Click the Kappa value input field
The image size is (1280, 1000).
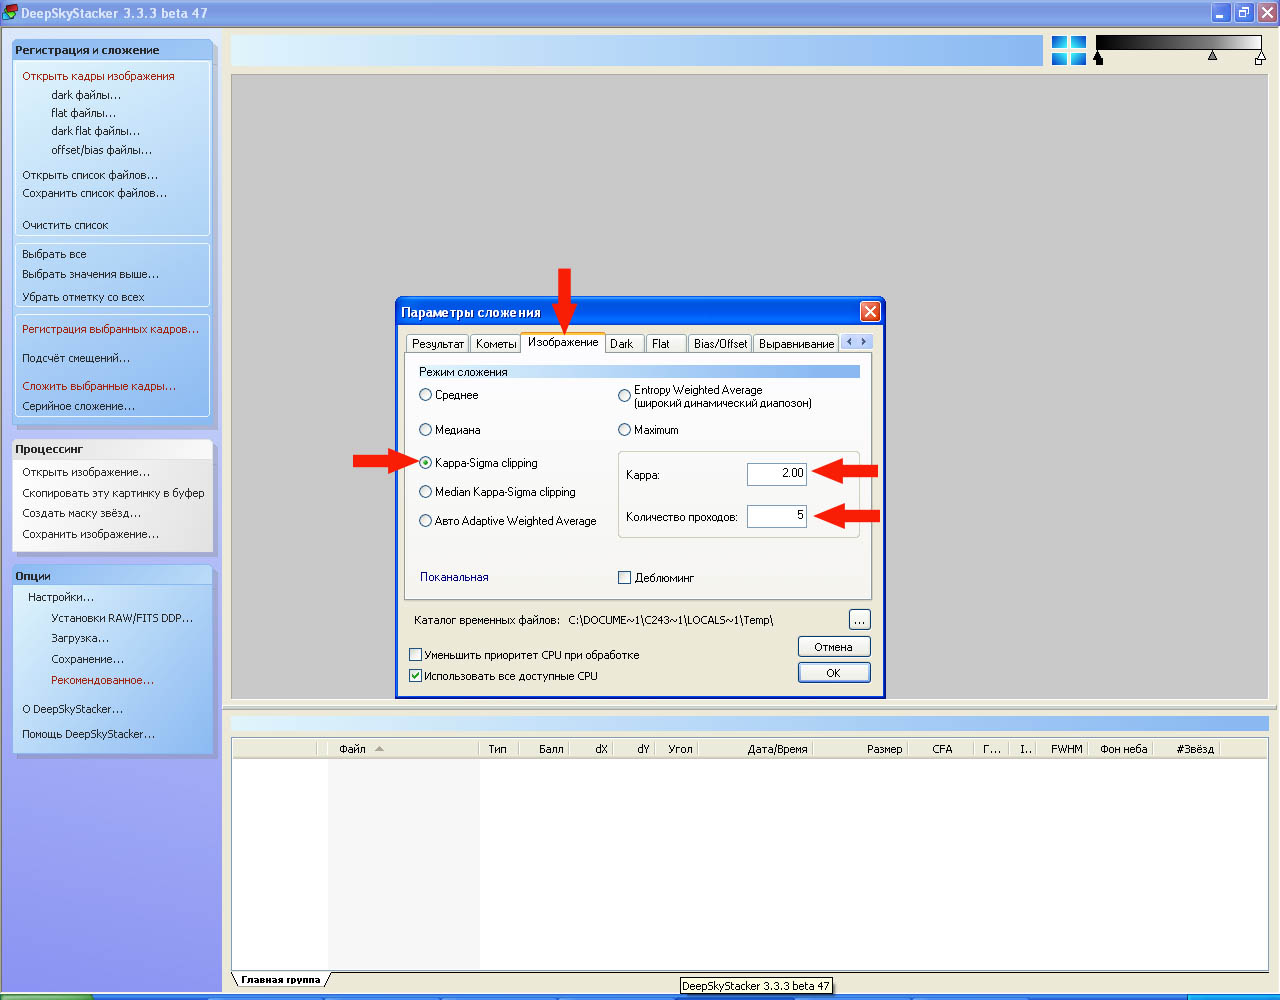tap(776, 474)
